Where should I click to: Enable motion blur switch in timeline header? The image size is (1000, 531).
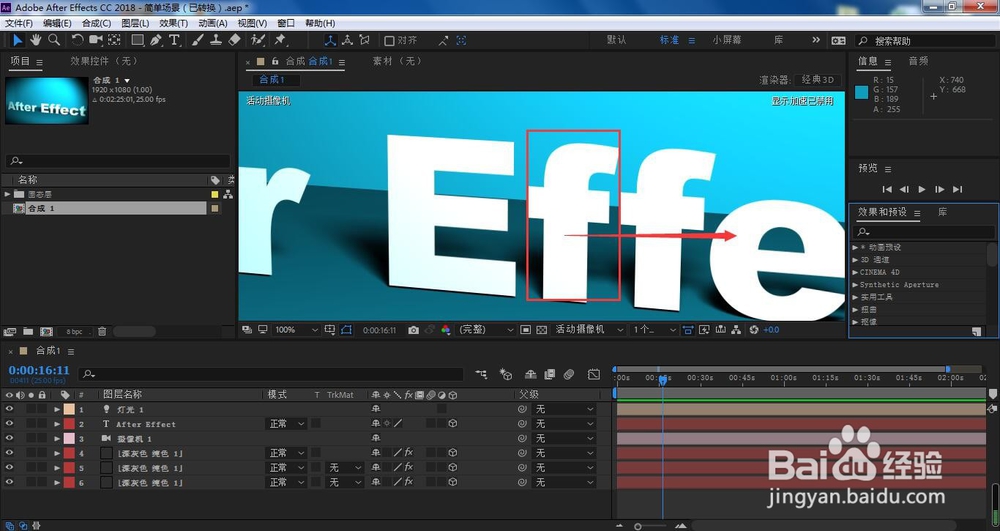point(570,374)
